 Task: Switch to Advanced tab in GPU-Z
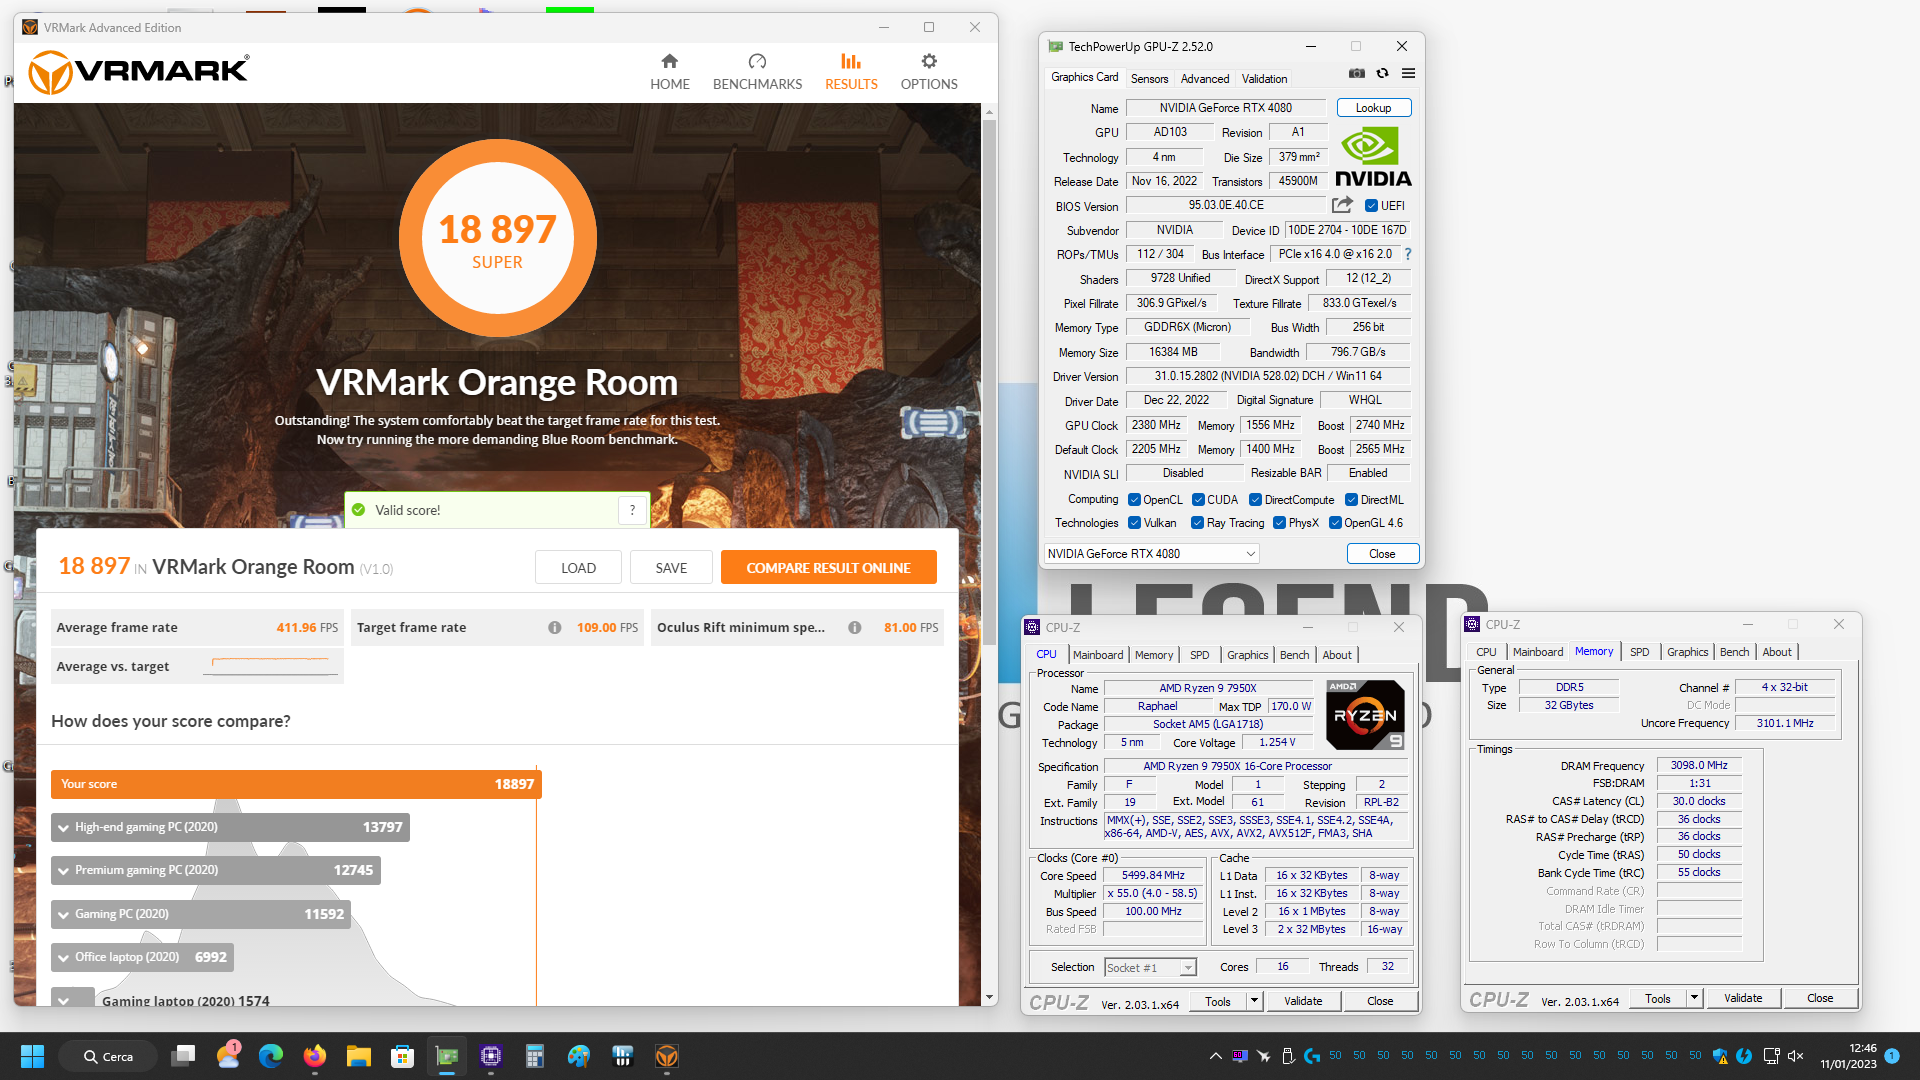[1204, 79]
